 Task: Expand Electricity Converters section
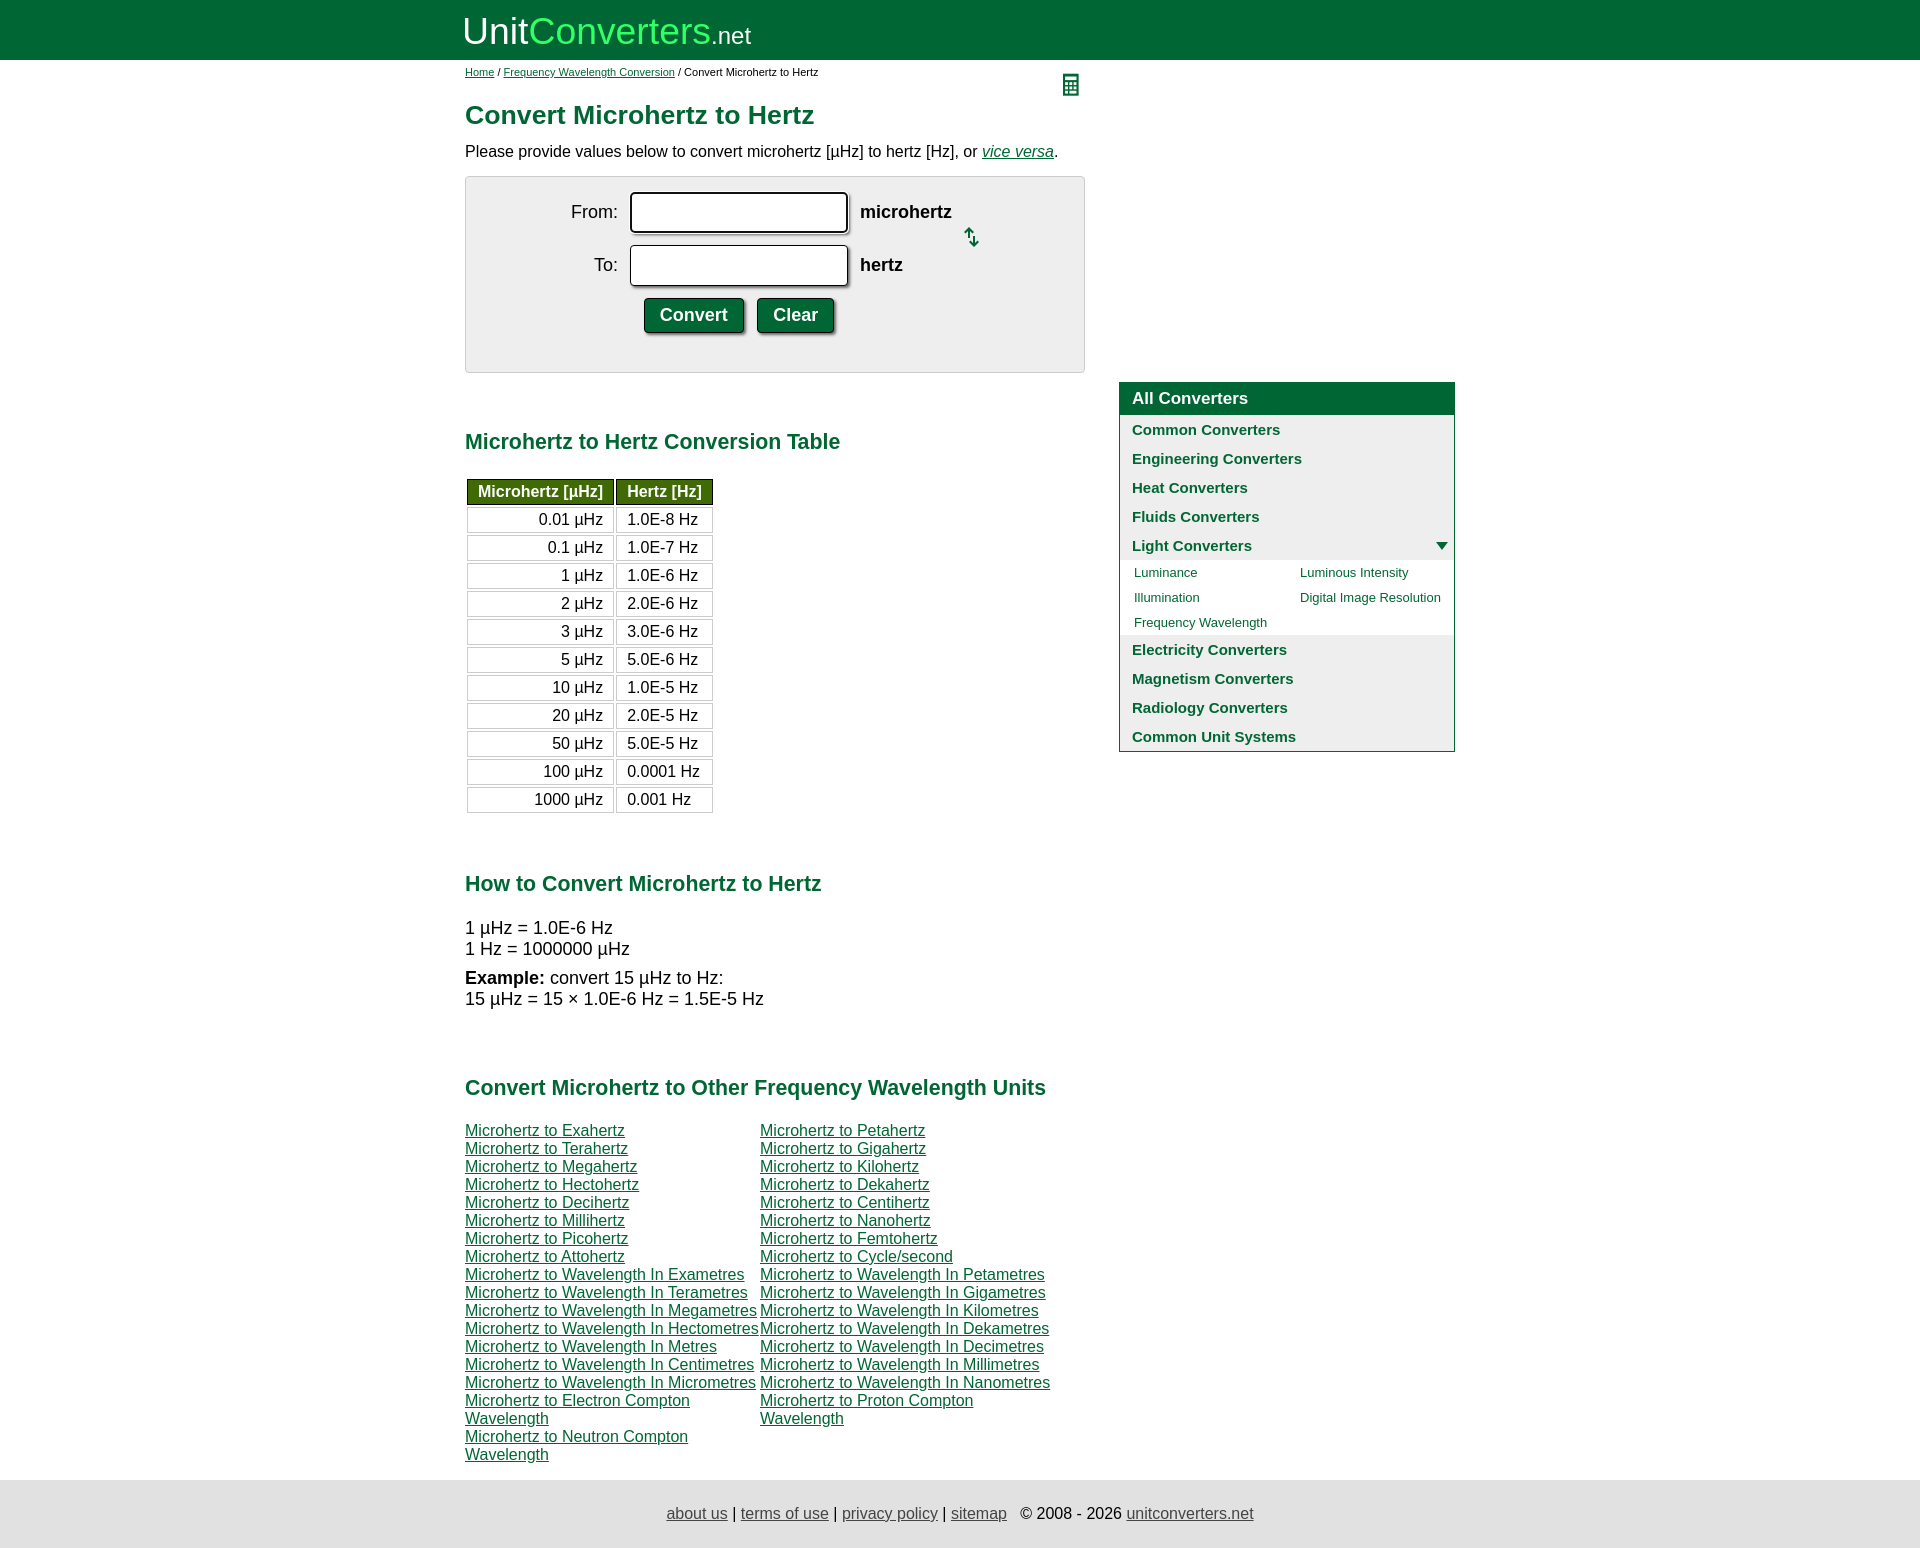coord(1208,650)
